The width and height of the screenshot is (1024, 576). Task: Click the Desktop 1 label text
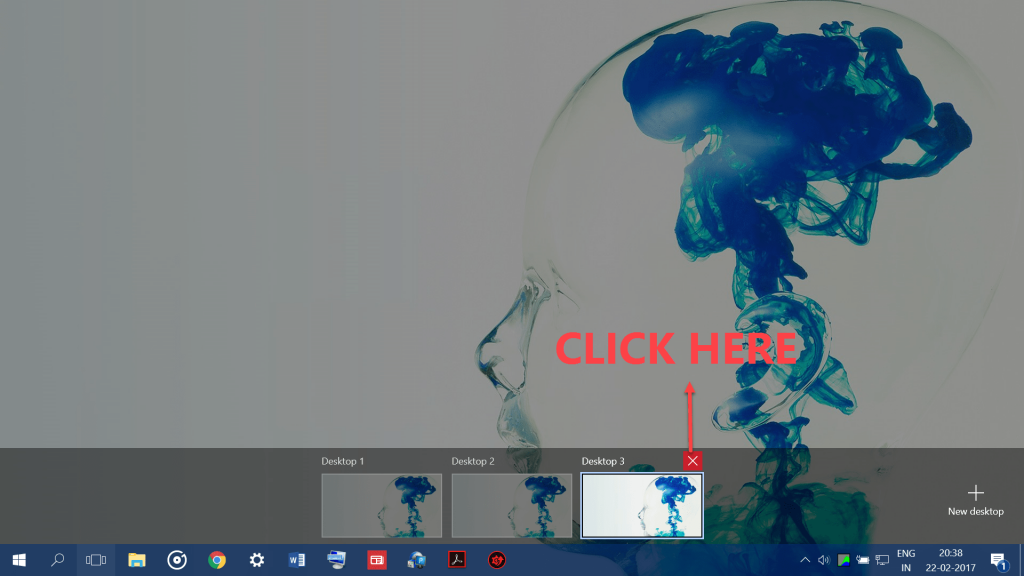pos(343,461)
